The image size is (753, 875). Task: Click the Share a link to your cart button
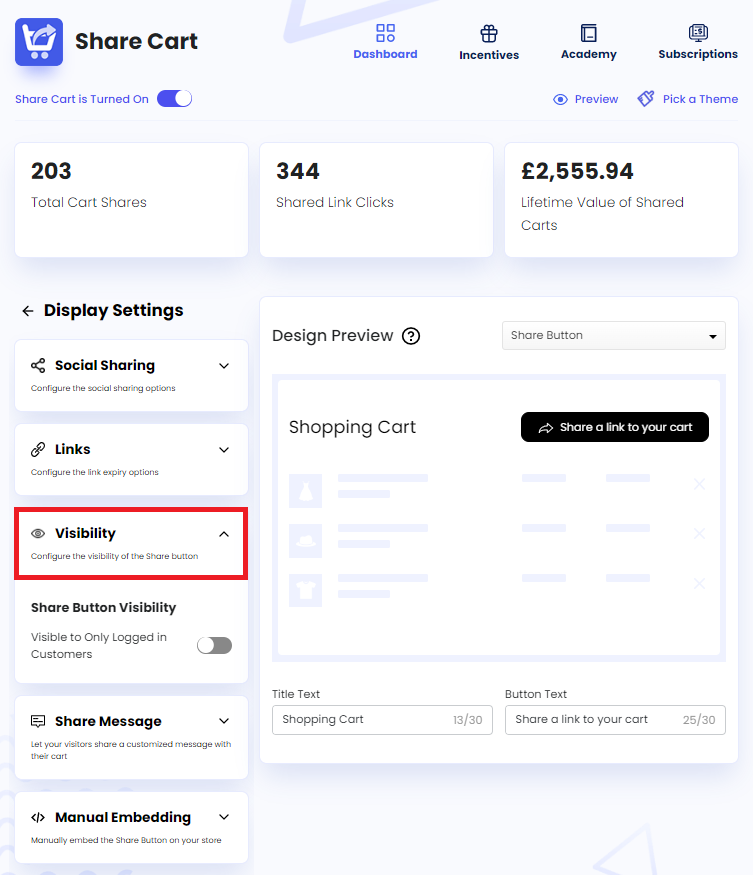[x=615, y=427]
